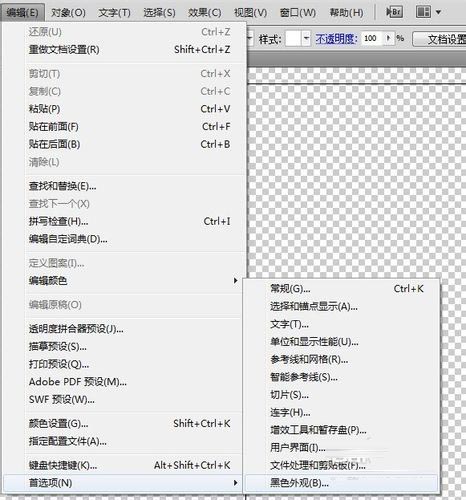Expand the arrange documents dropdown arrow
This screenshot has height=500, width=466.
point(439,13)
